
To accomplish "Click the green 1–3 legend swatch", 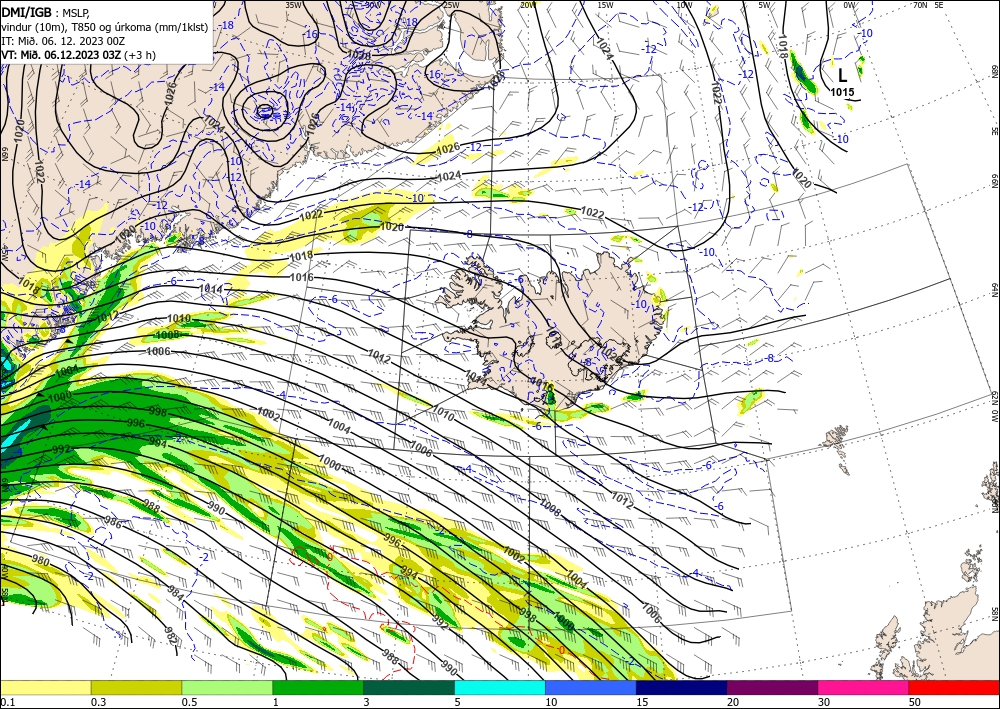I will pyautogui.click(x=318, y=687).
